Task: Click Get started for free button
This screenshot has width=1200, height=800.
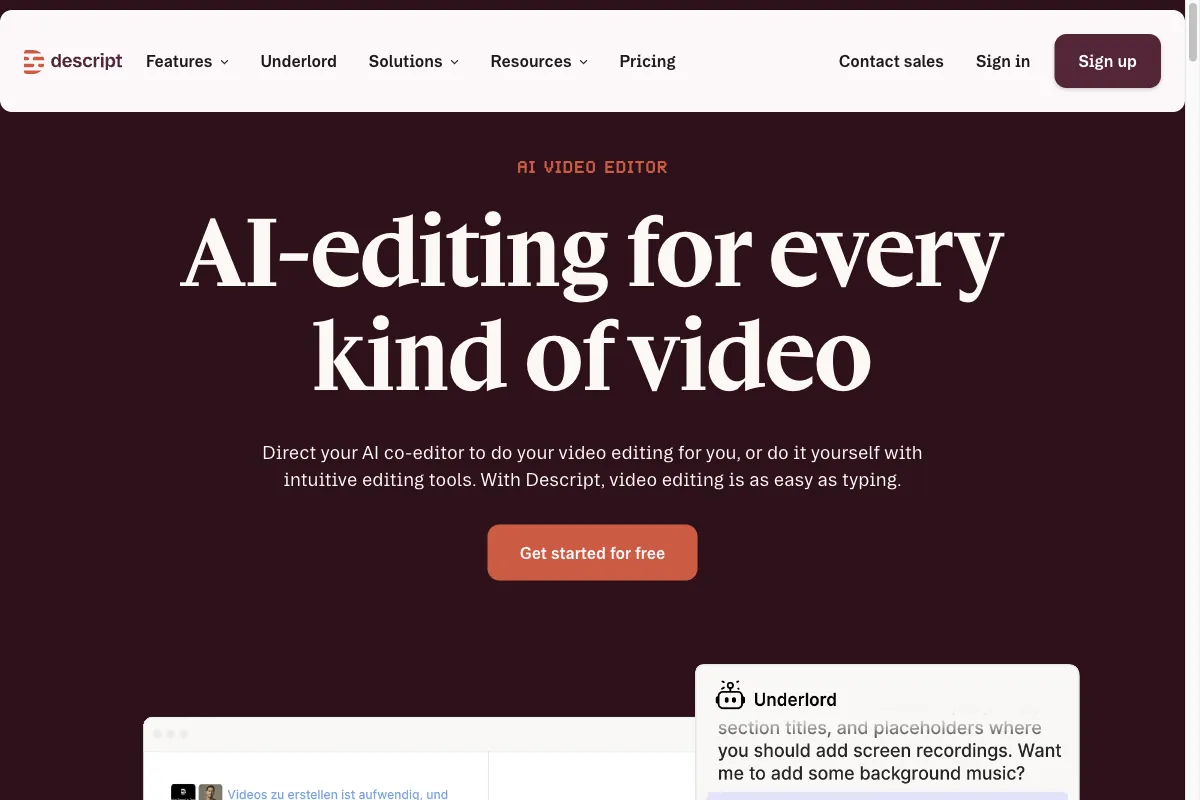Action: (592, 552)
